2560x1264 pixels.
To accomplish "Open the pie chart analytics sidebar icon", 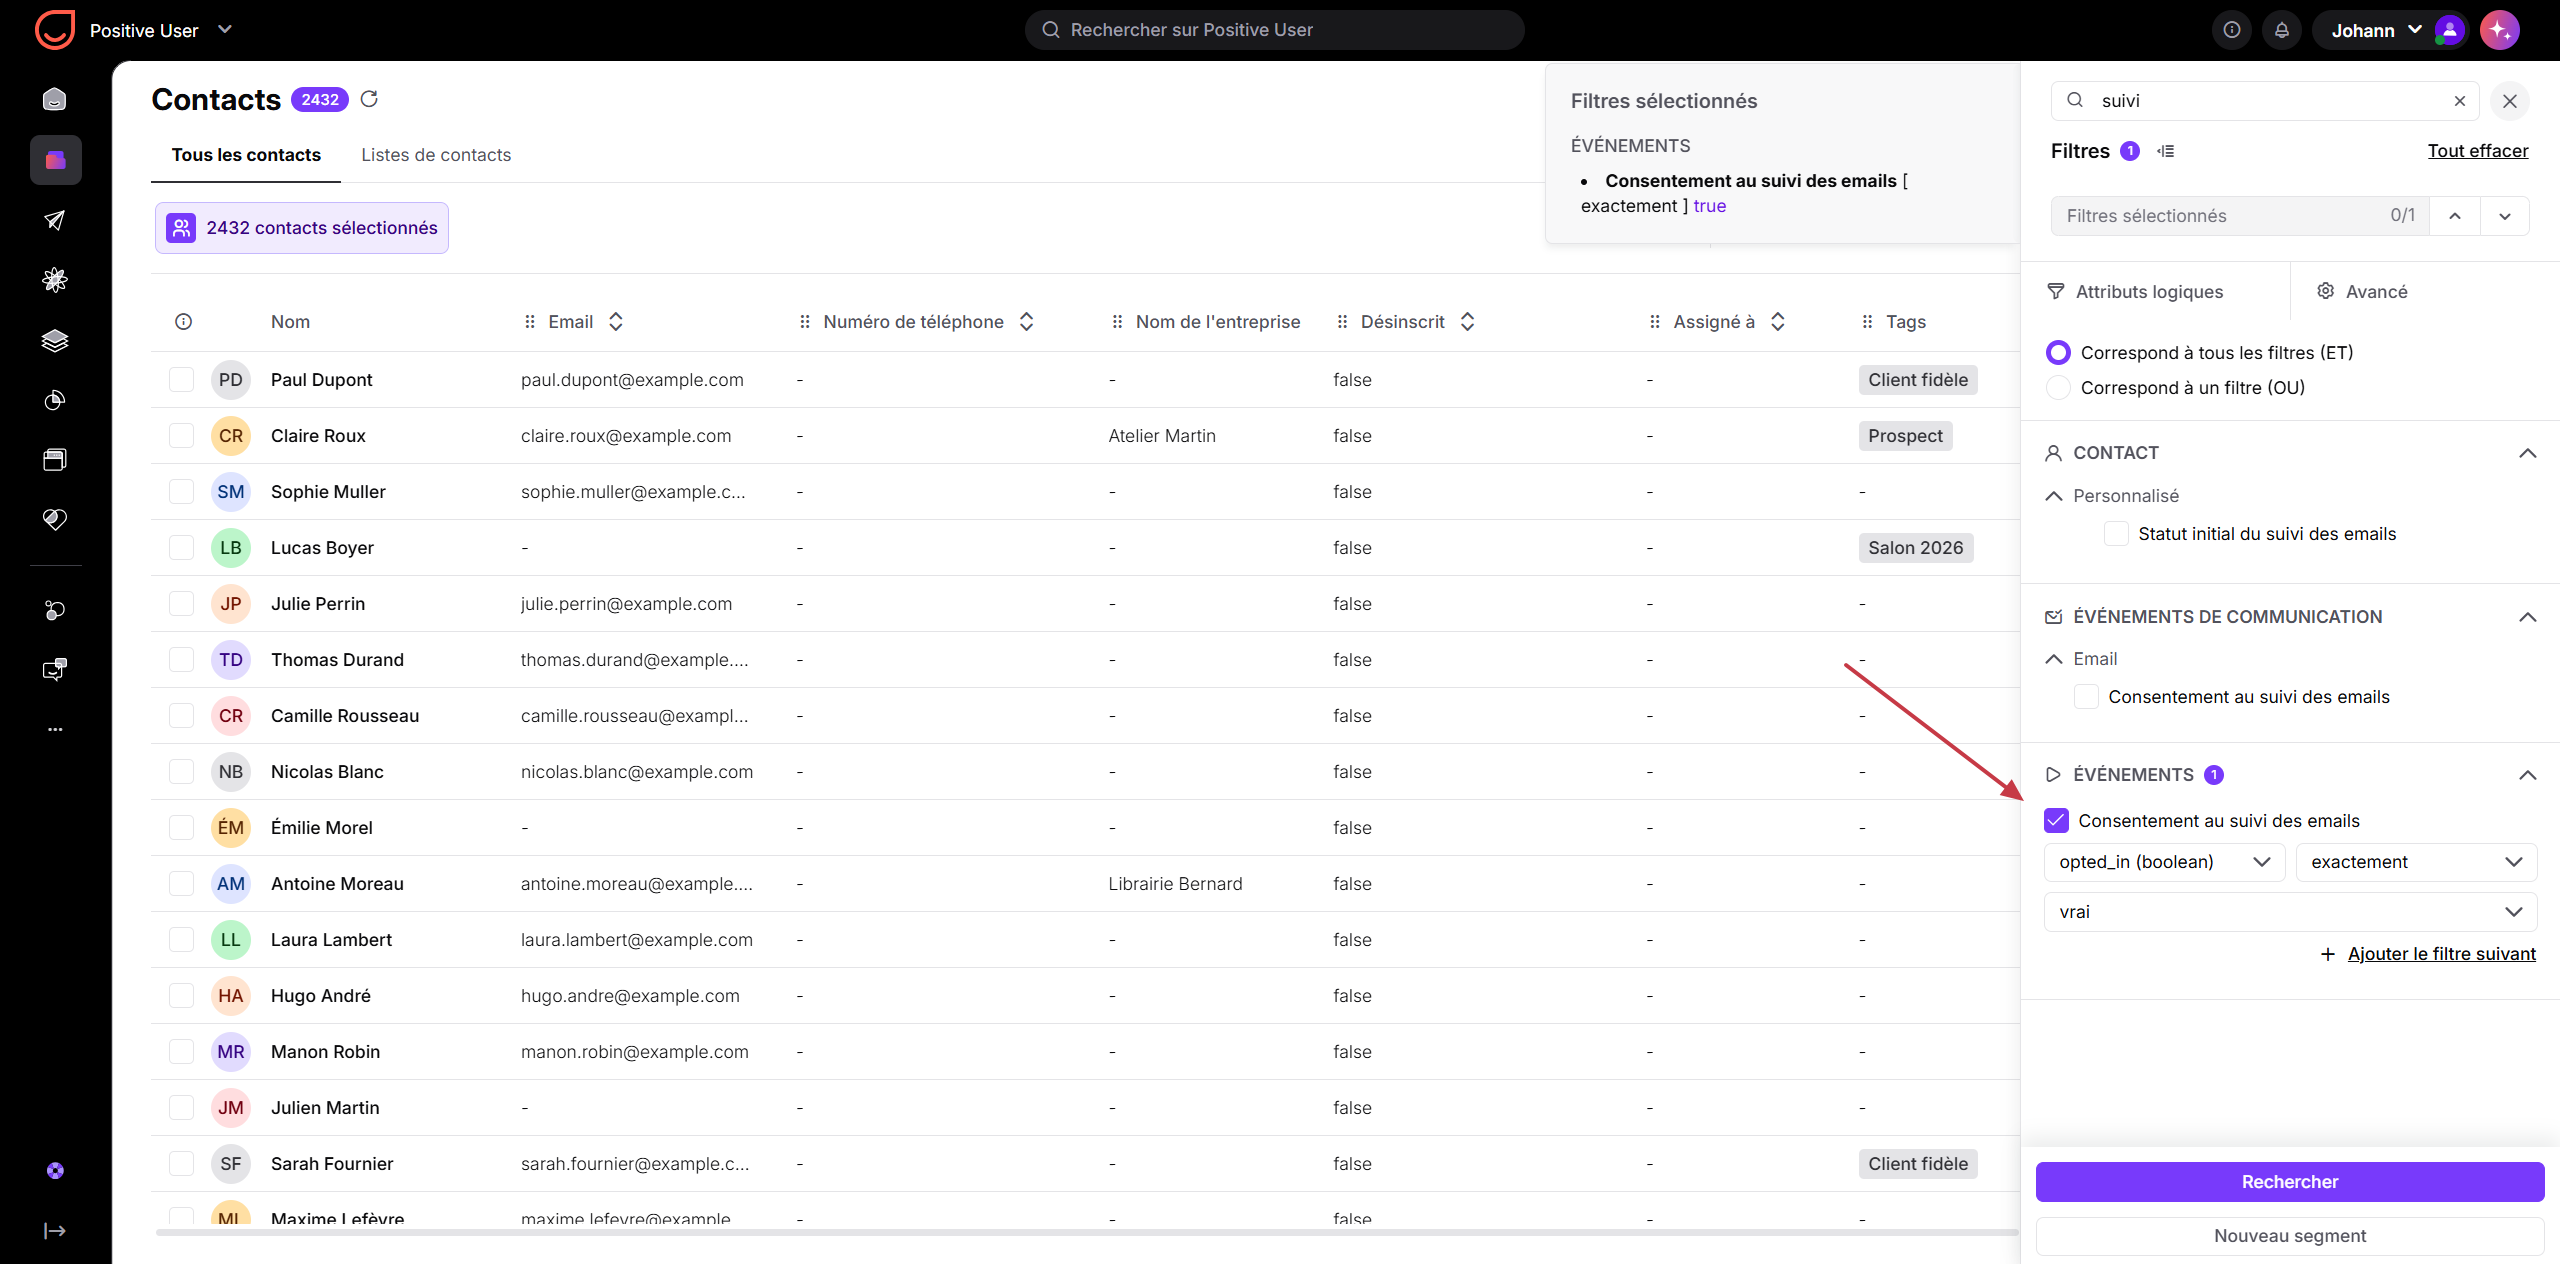I will tap(55, 400).
